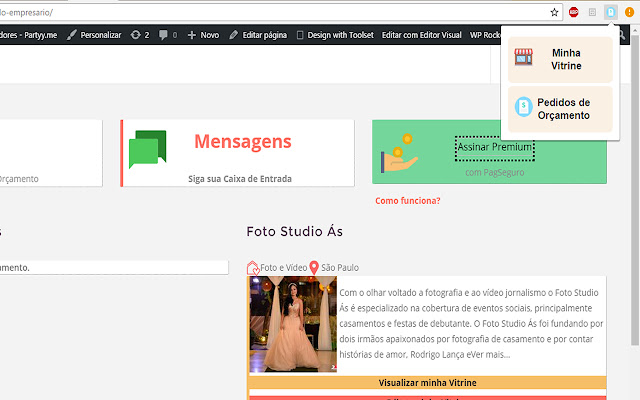The image size is (640, 400).
Task: Click the text field ending in 'mento.'
Action: click(113, 268)
